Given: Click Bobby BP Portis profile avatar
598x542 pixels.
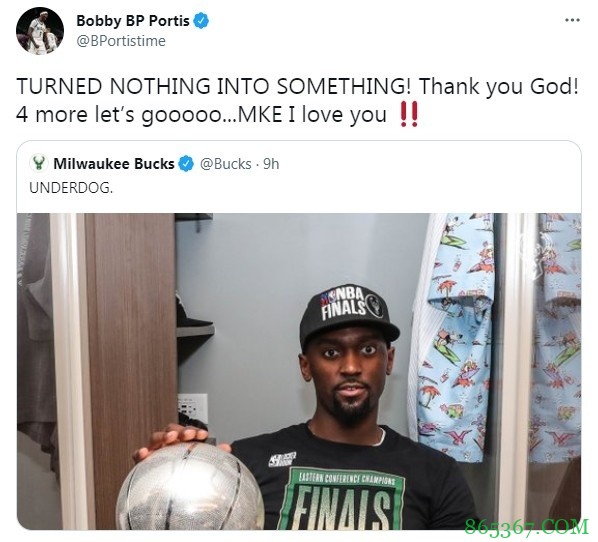Looking at the screenshot, I should pyautogui.click(x=40, y=31).
